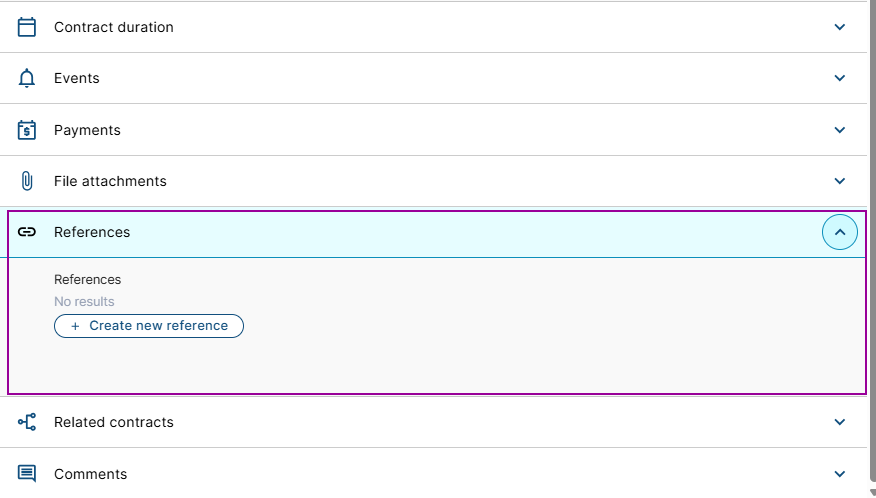The height and width of the screenshot is (498, 876).
Task: Collapse the References section with up chevron
Action: pyautogui.click(x=840, y=232)
